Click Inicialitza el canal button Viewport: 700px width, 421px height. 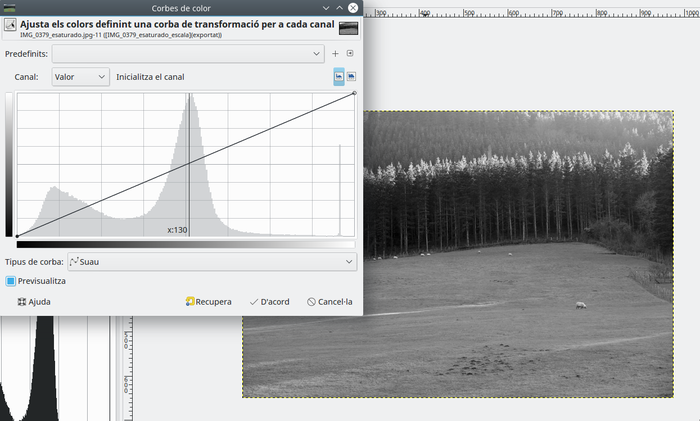150,77
